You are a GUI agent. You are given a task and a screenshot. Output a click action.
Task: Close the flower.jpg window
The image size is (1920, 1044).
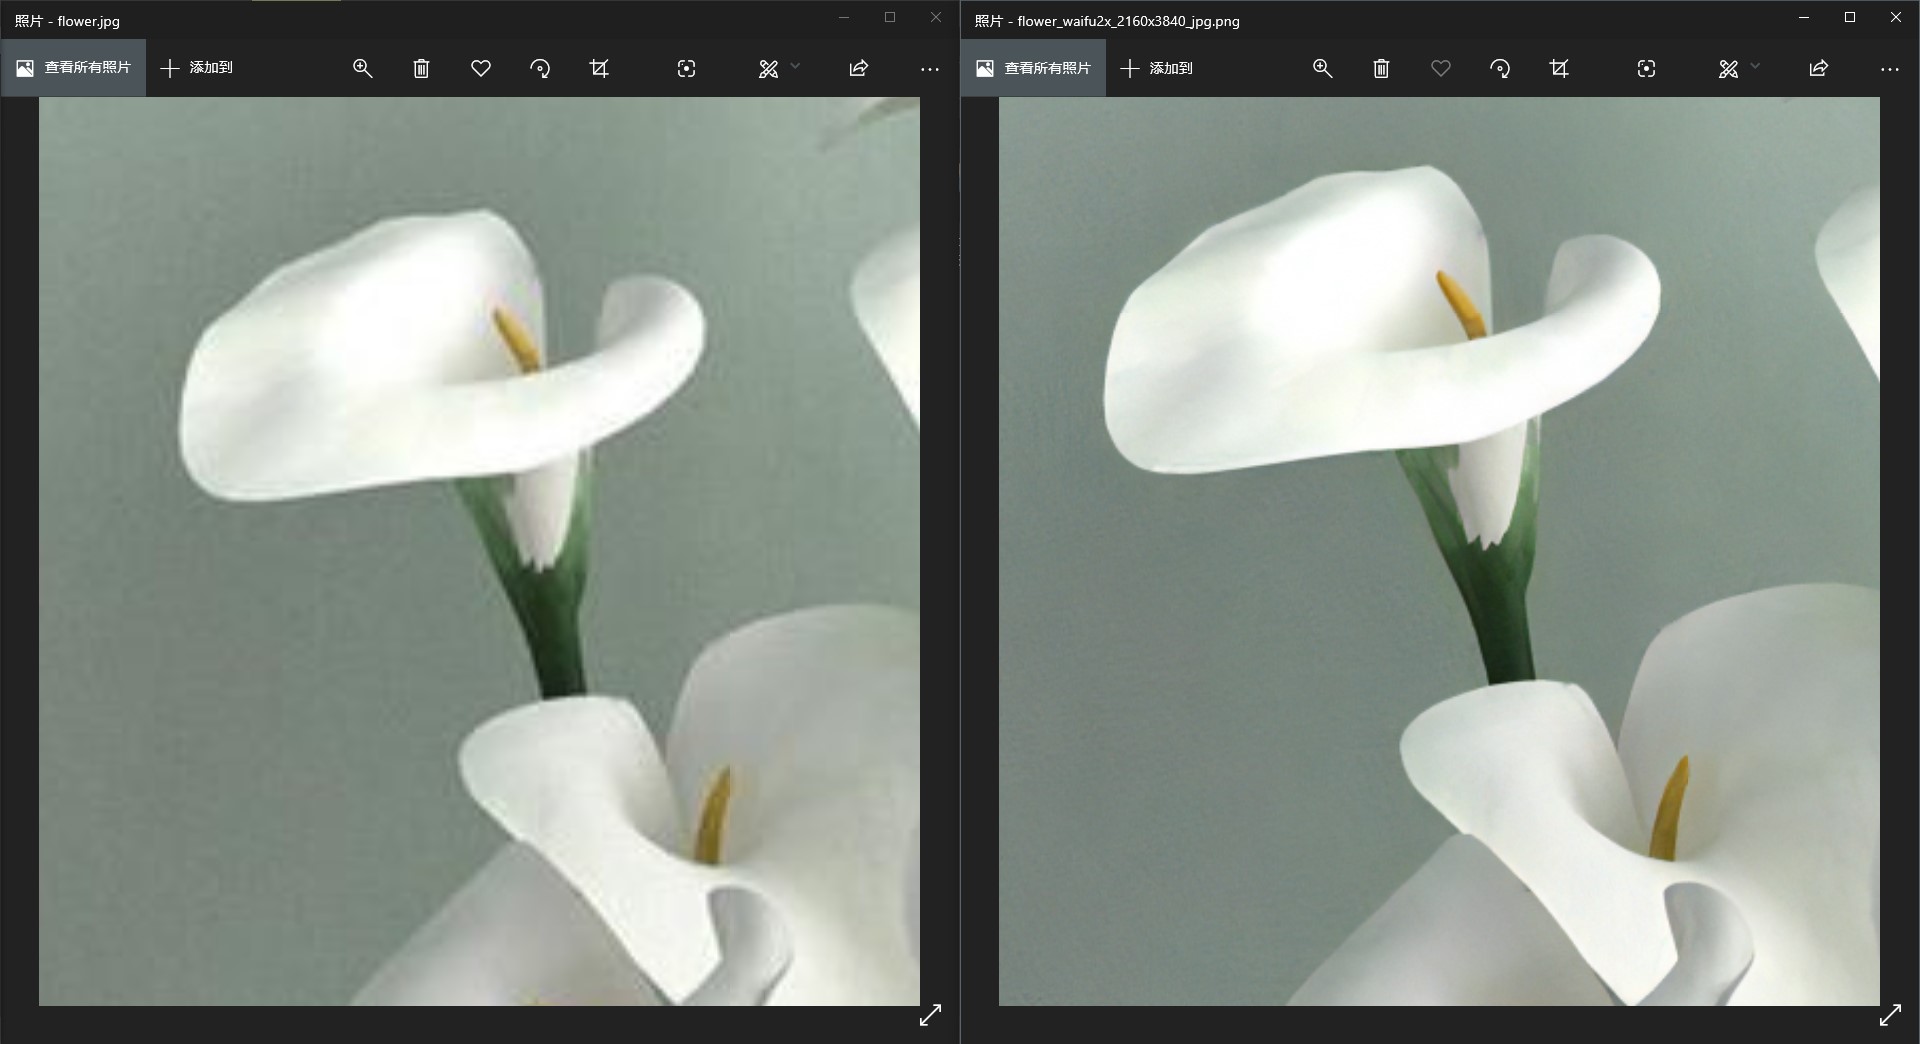click(936, 17)
